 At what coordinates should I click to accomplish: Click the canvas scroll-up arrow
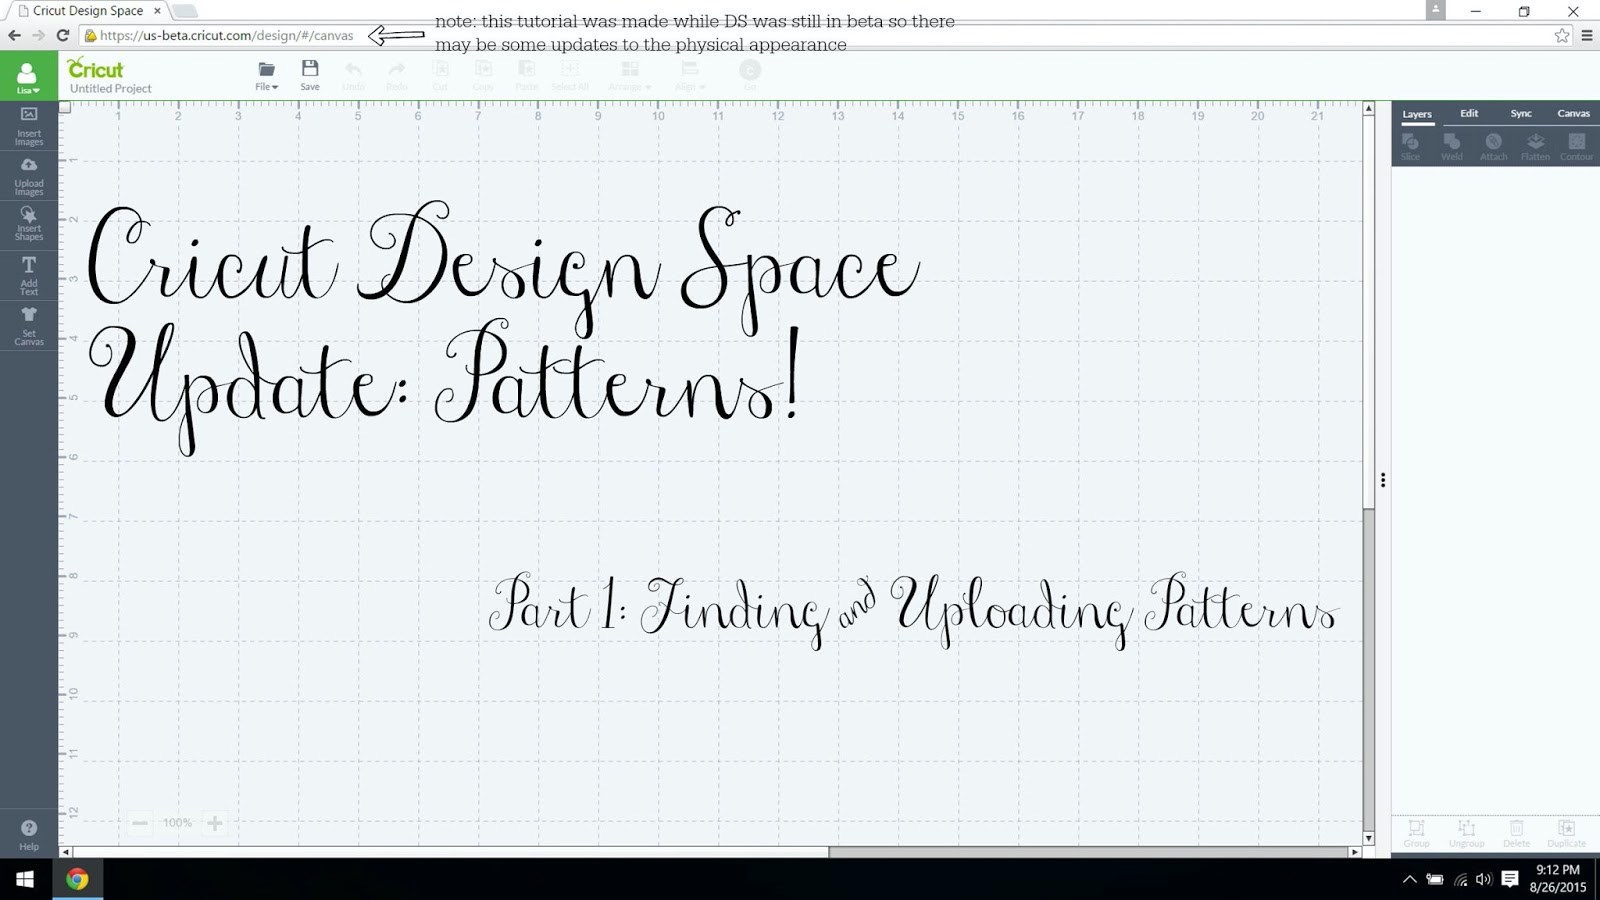pos(1369,108)
